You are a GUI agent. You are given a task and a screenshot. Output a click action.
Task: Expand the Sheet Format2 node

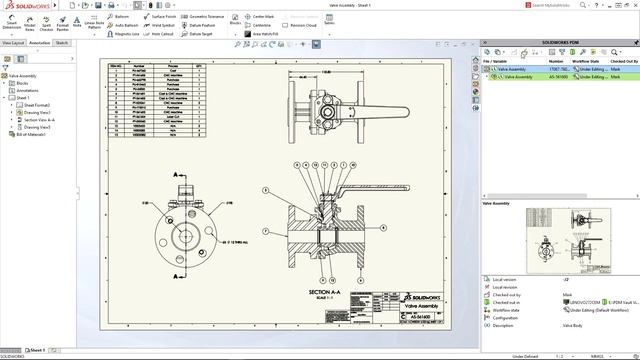click(x=12, y=105)
